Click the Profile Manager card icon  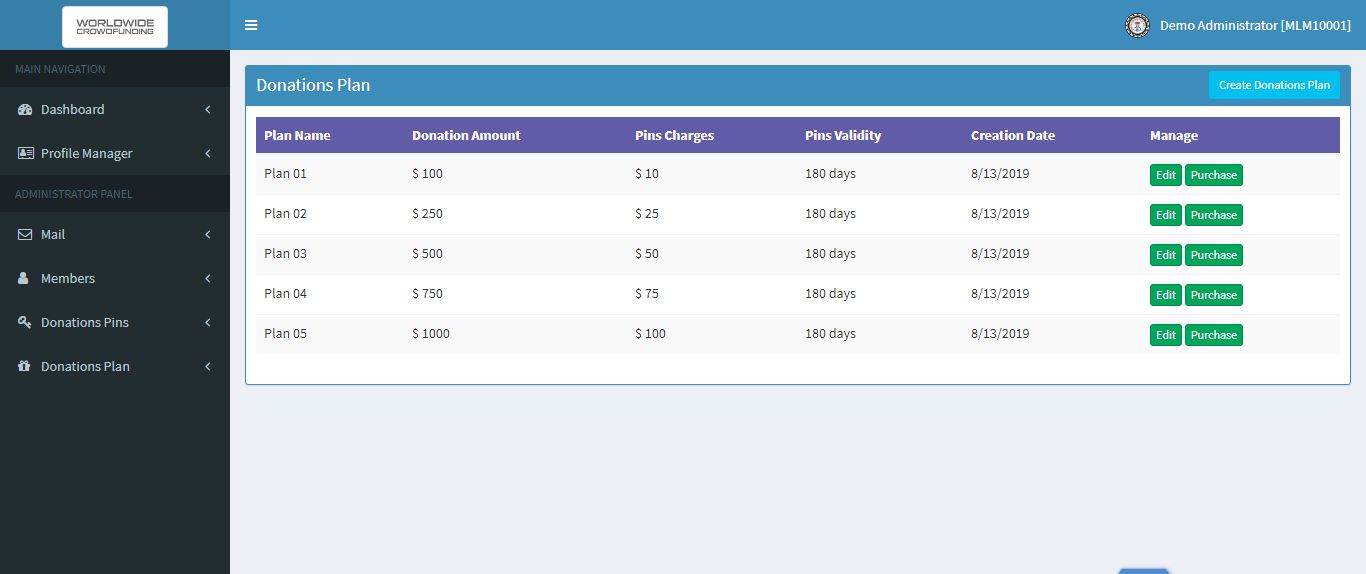[25, 153]
